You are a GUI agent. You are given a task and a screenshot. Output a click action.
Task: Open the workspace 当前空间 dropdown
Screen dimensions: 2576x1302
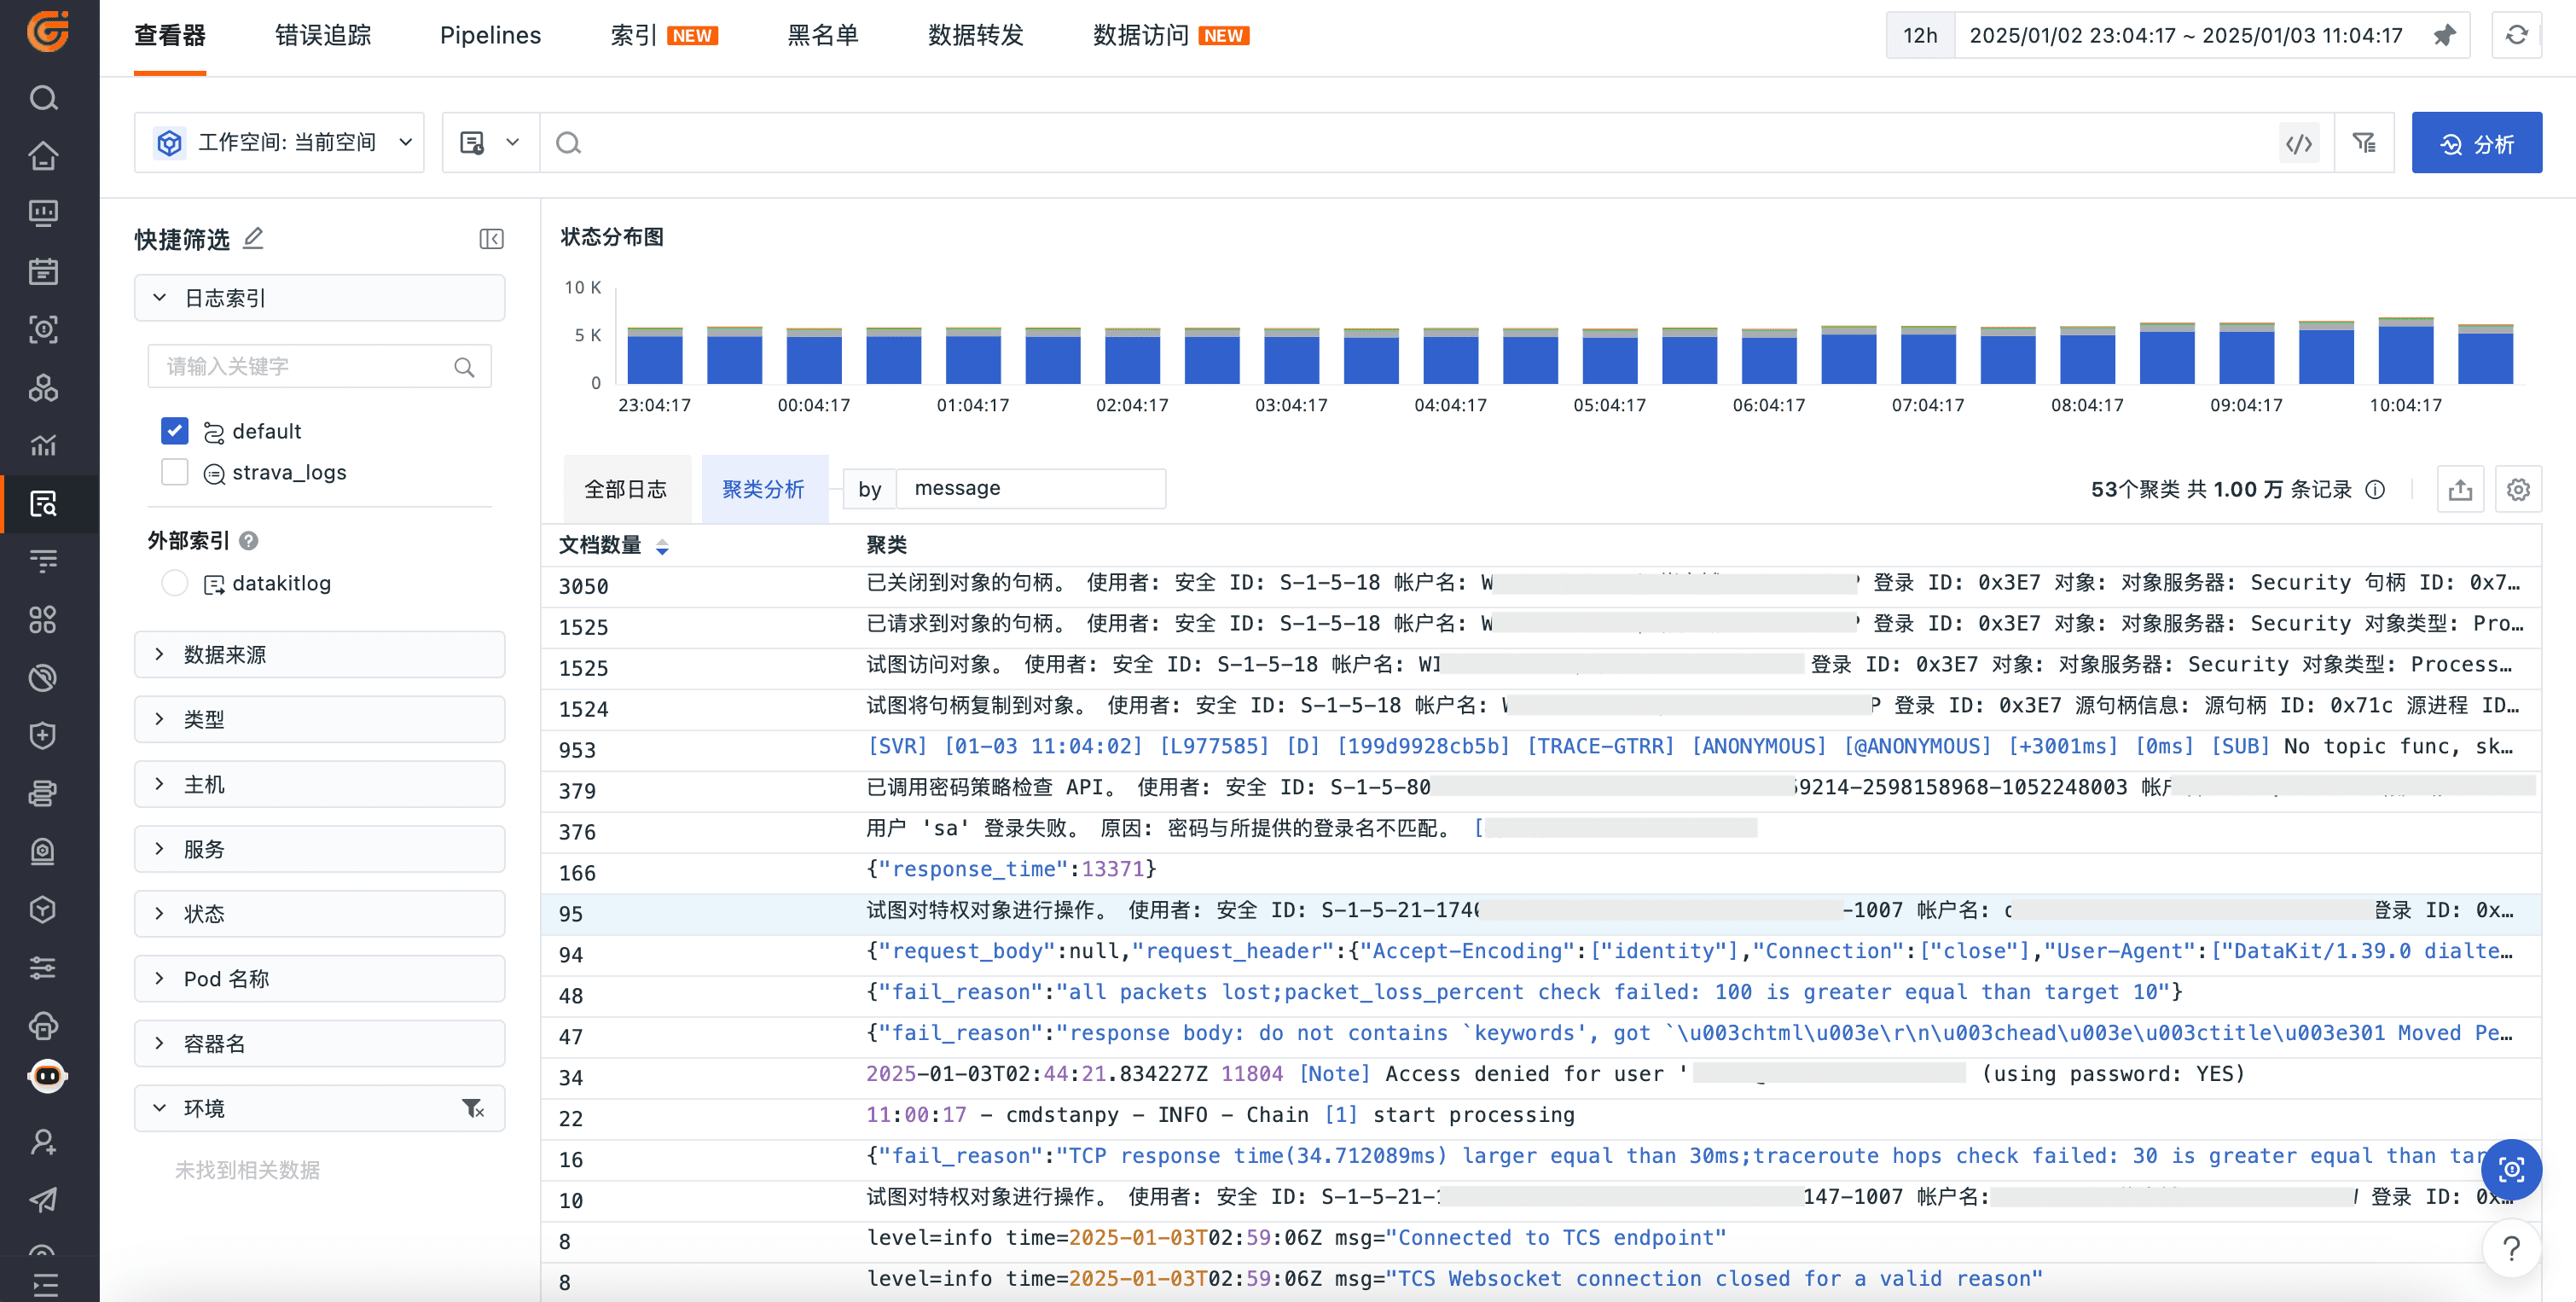point(280,143)
